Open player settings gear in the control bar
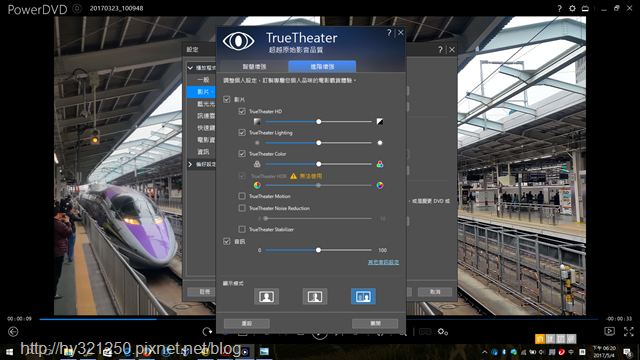The width and height of the screenshot is (640, 360). 443,332
